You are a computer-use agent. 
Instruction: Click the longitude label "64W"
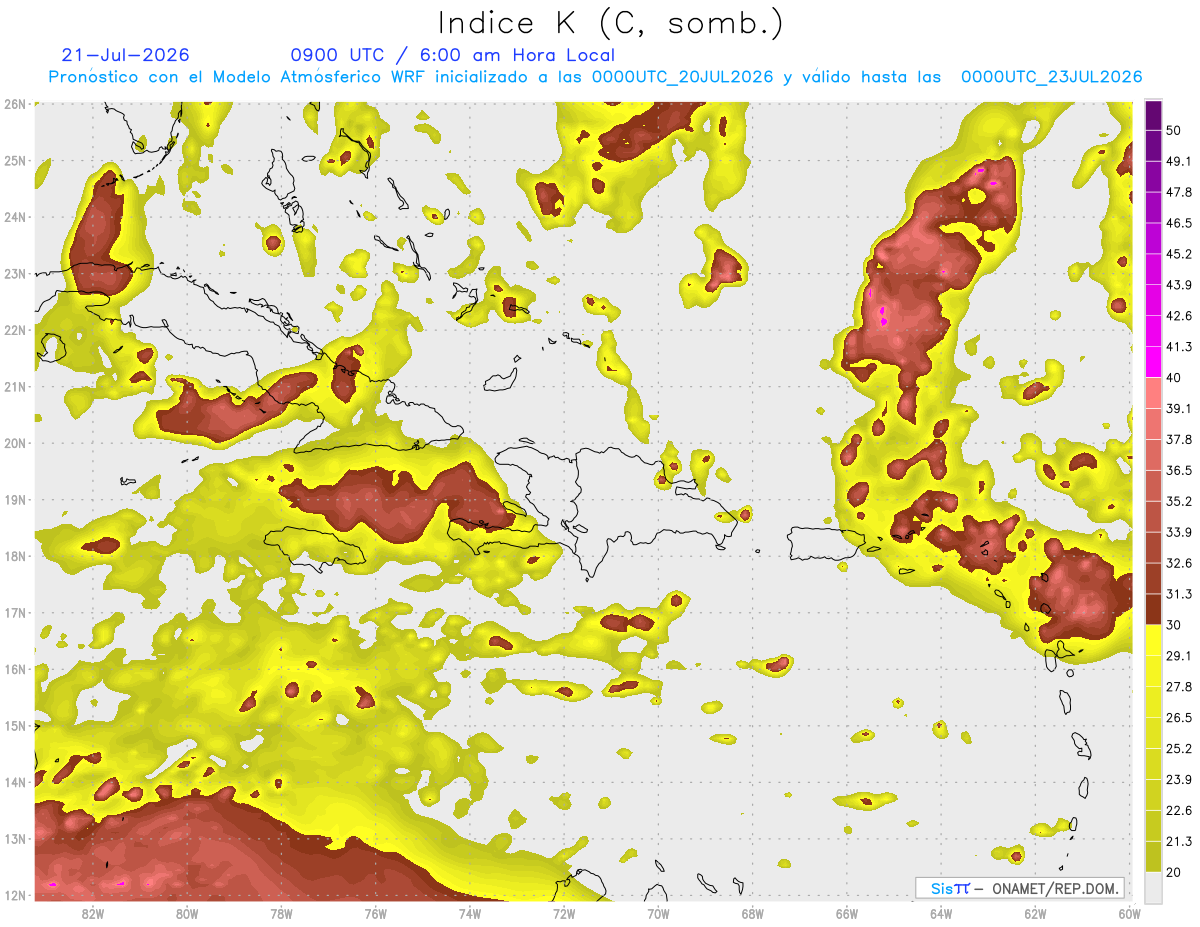pyautogui.click(x=941, y=914)
